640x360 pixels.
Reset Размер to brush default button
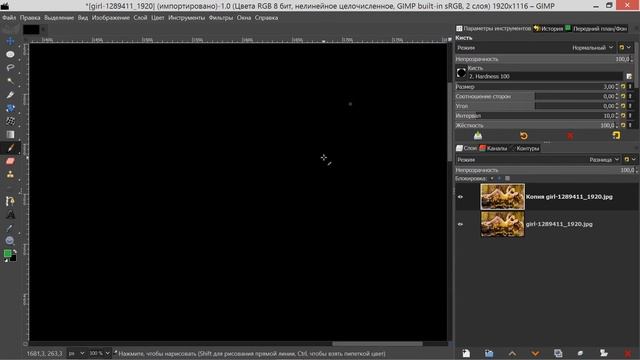pyautogui.click(x=623, y=87)
